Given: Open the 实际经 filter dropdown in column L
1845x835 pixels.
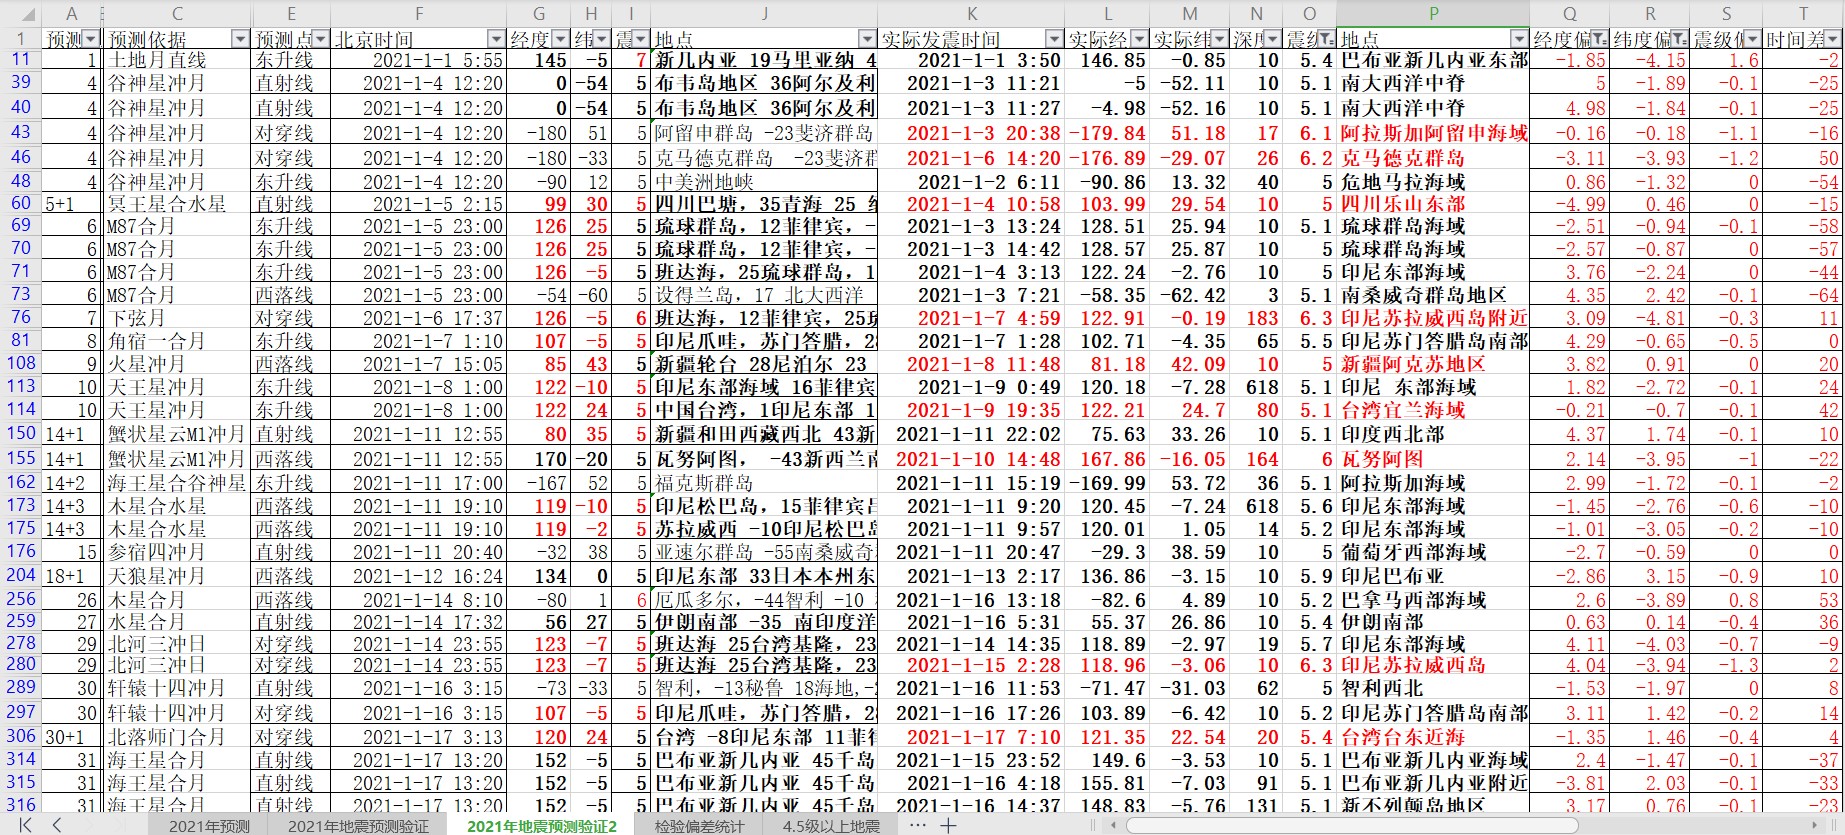Looking at the screenshot, I should (1139, 39).
